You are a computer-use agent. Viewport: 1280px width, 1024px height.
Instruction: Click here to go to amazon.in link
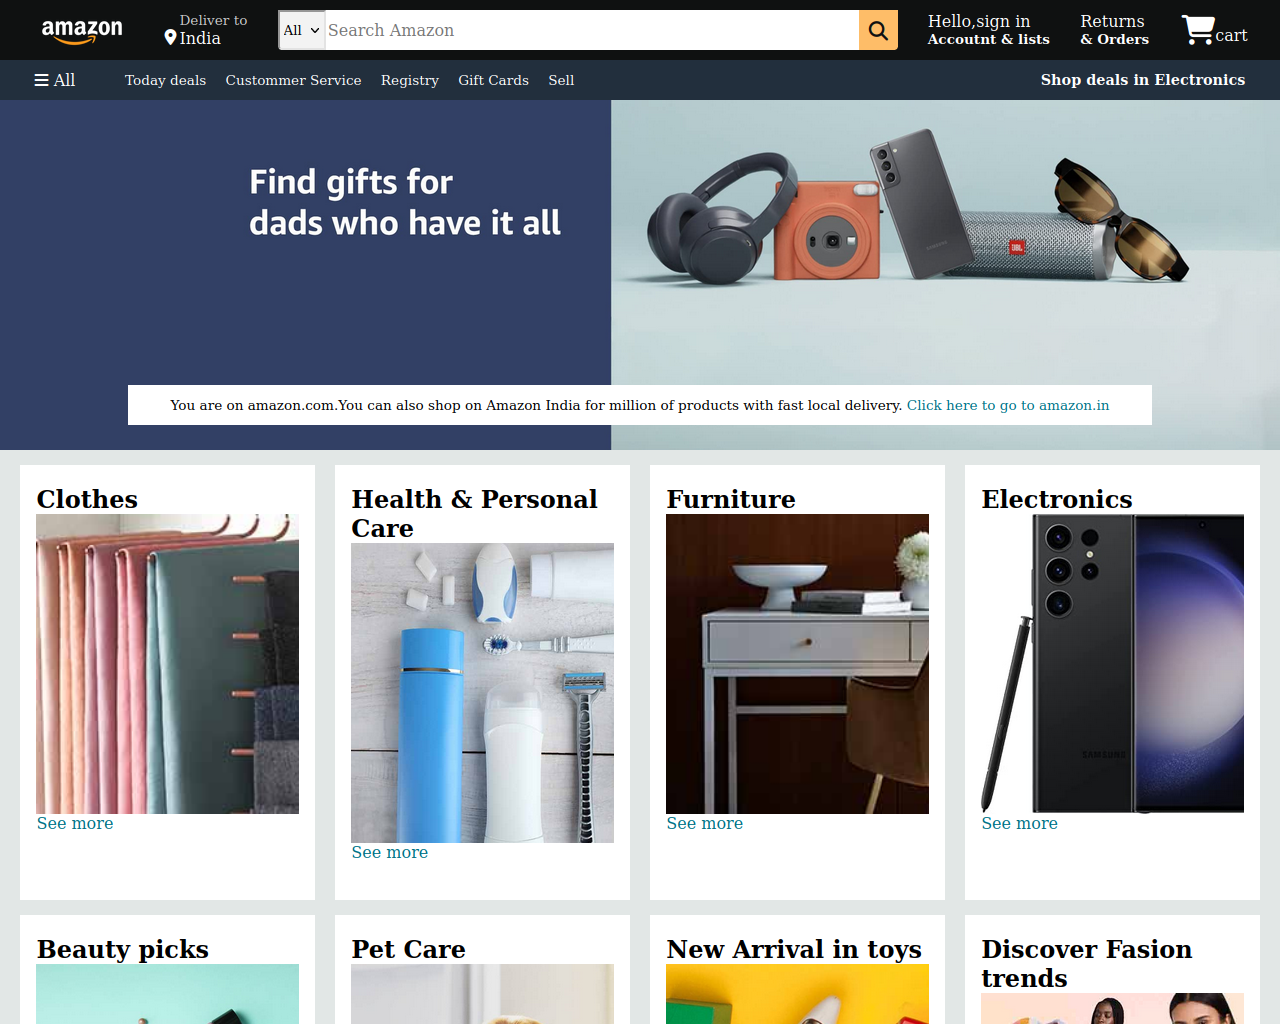[x=1008, y=405]
